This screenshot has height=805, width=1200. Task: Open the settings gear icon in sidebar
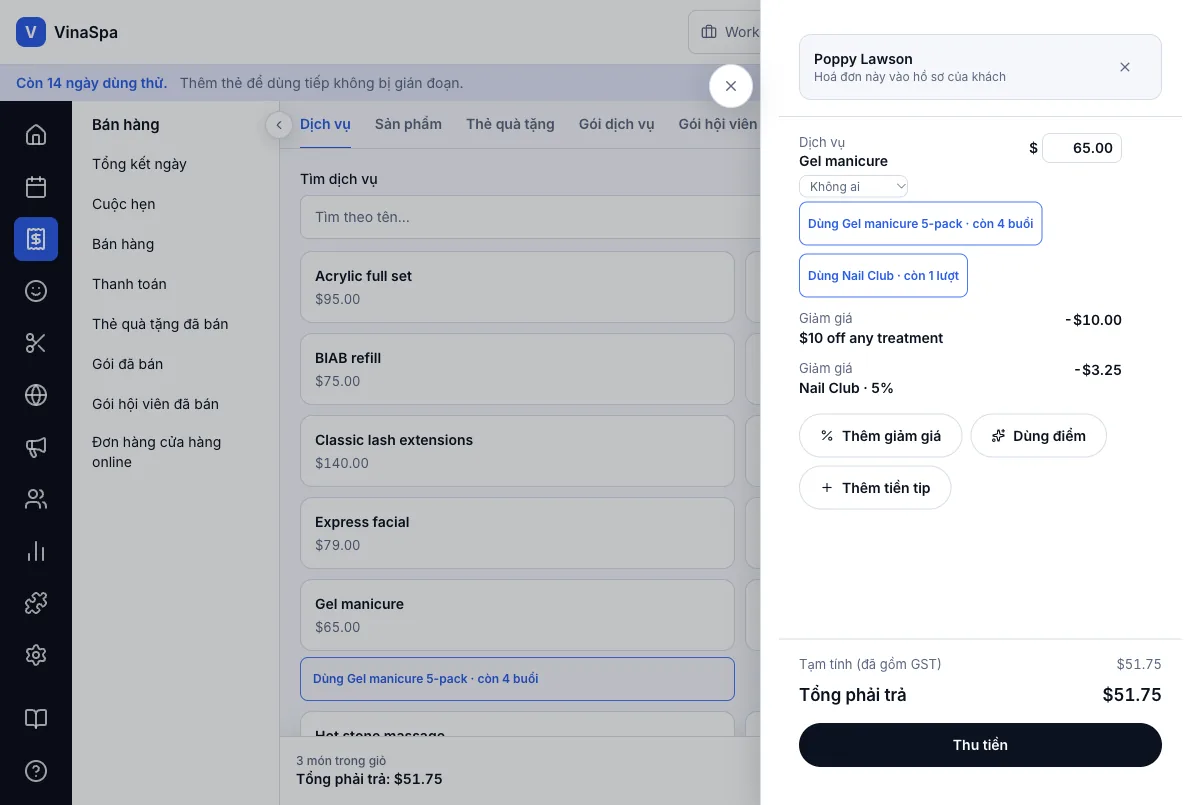click(x=36, y=655)
